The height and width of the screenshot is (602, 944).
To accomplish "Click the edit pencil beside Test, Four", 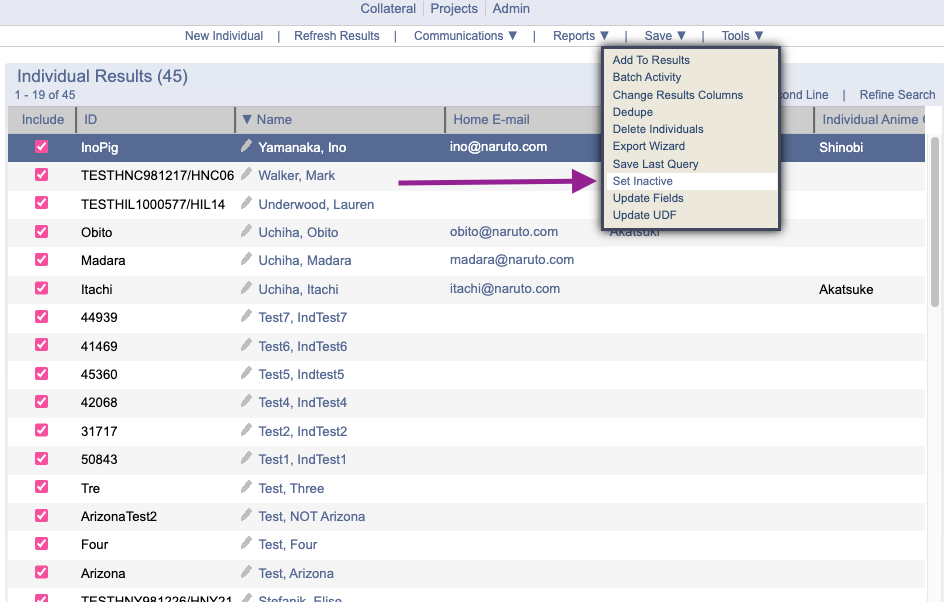I will pyautogui.click(x=246, y=543).
